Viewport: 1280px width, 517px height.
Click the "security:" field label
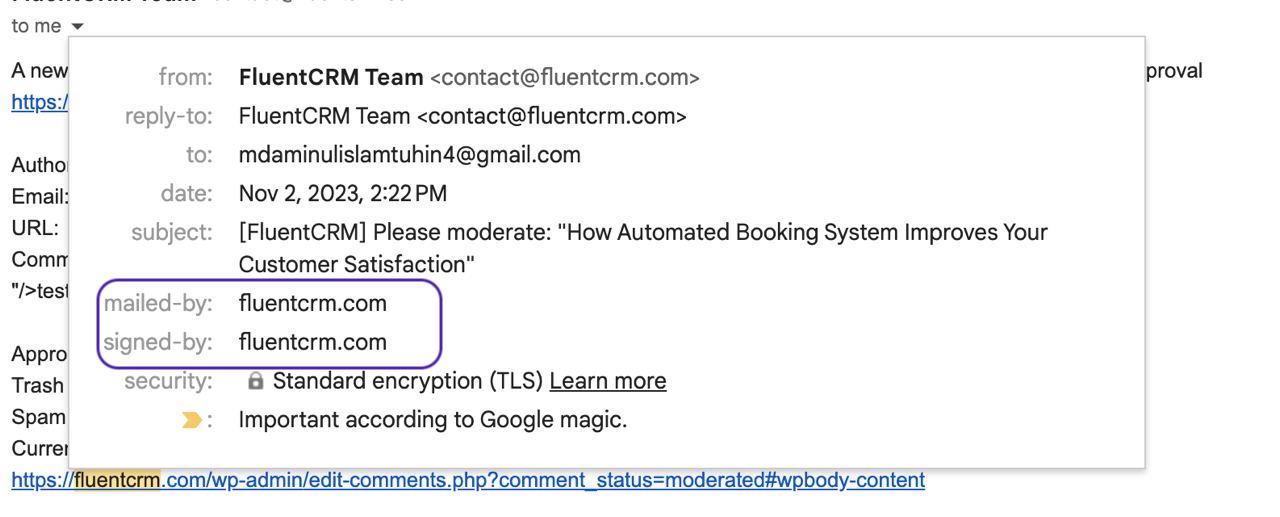click(x=168, y=381)
